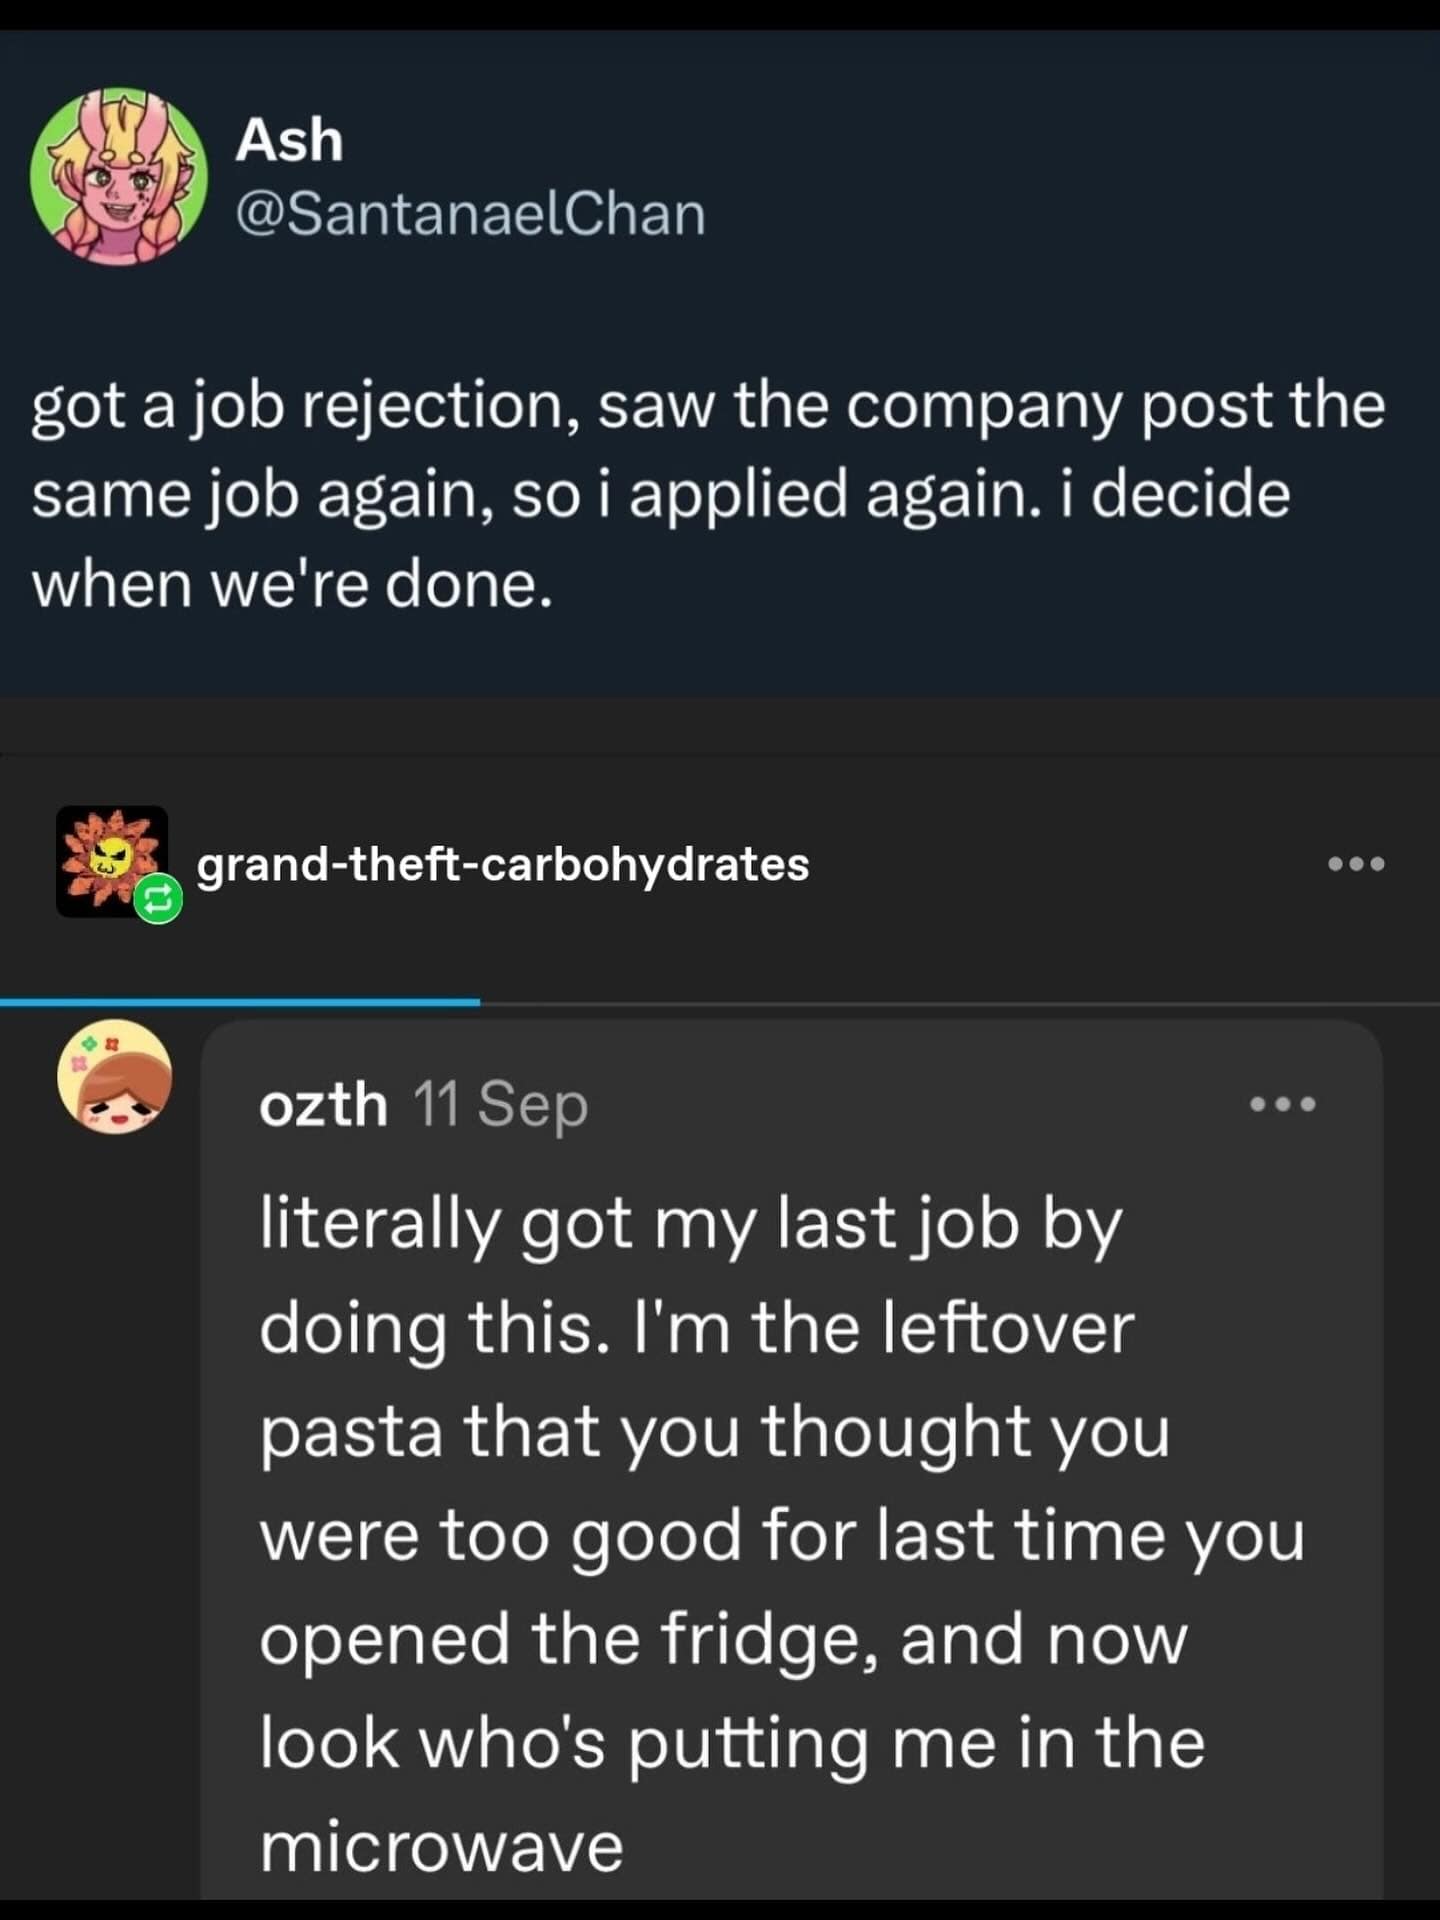This screenshot has width=1440, height=1920.
Task: Click the ozth username
Action: (x=323, y=1105)
